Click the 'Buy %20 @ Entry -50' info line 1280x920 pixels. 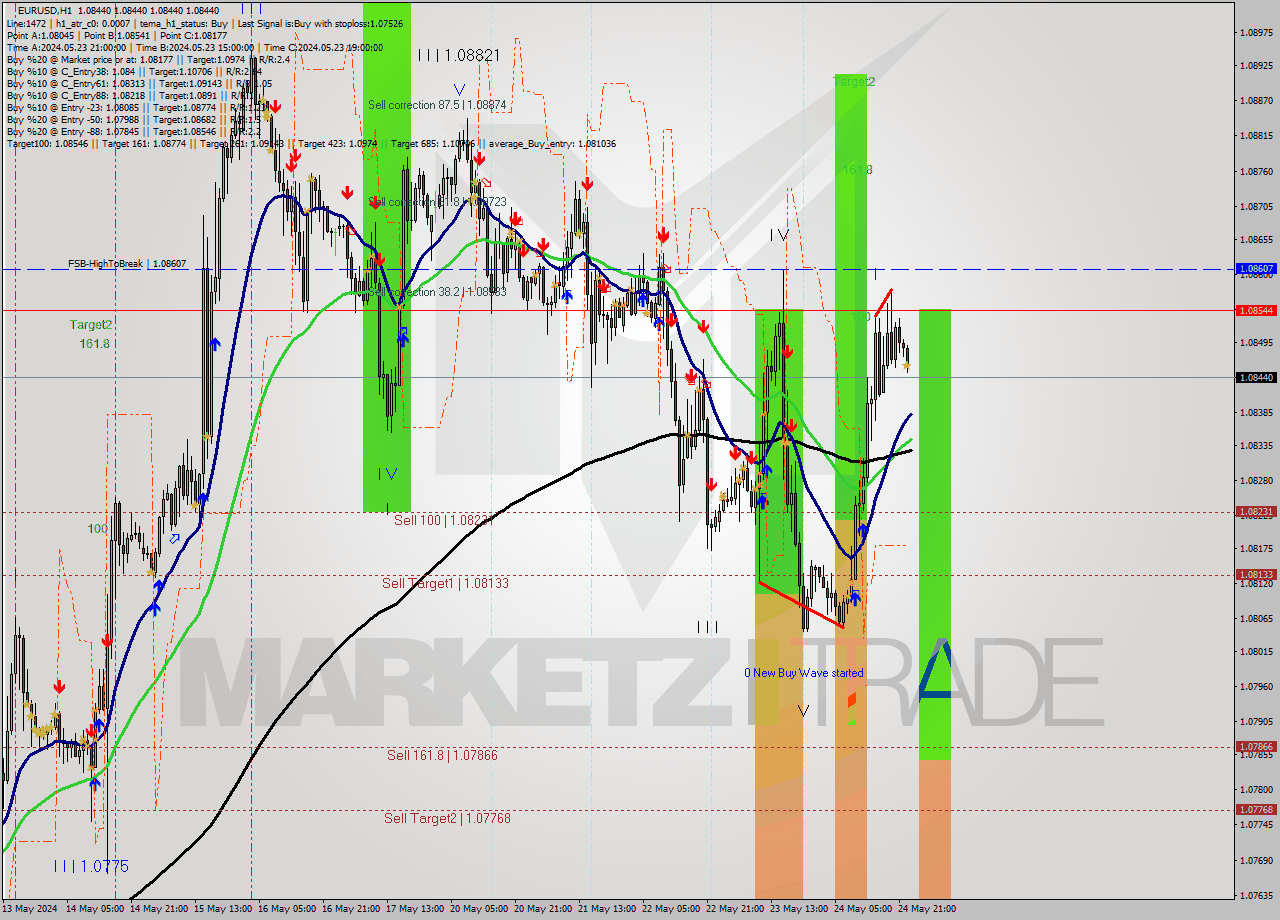pyautogui.click(x=134, y=119)
